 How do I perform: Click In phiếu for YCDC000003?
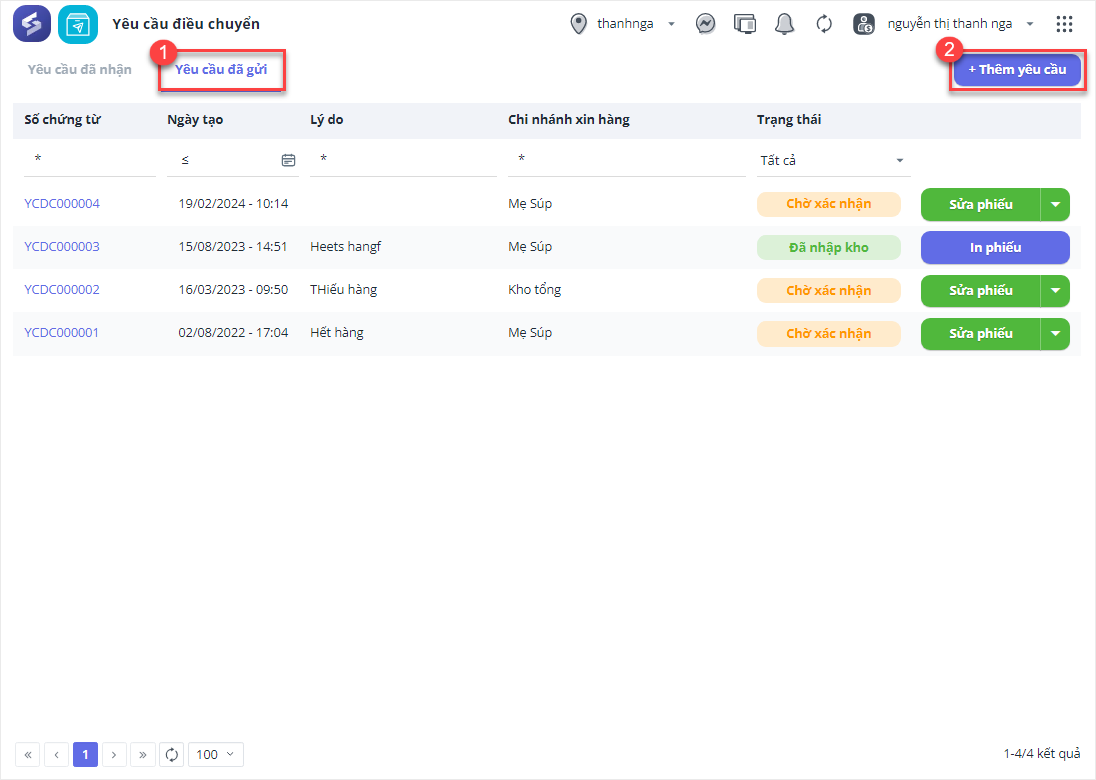click(x=995, y=247)
